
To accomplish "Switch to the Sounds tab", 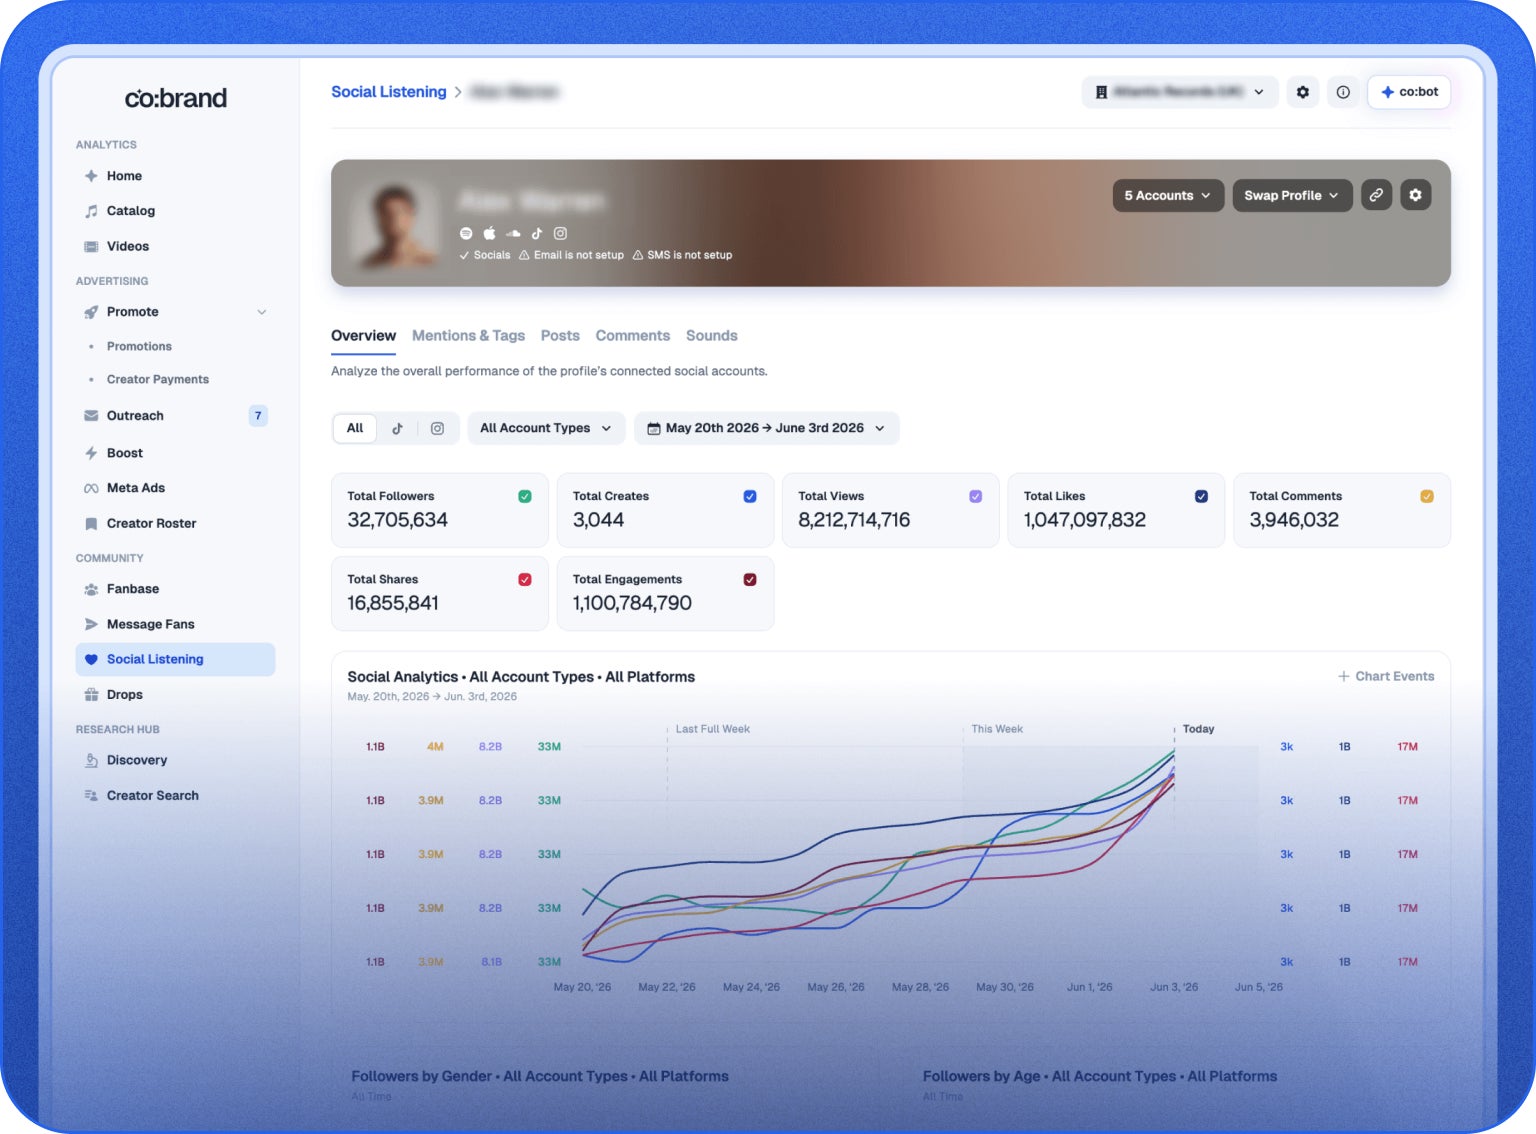I will [x=712, y=336].
